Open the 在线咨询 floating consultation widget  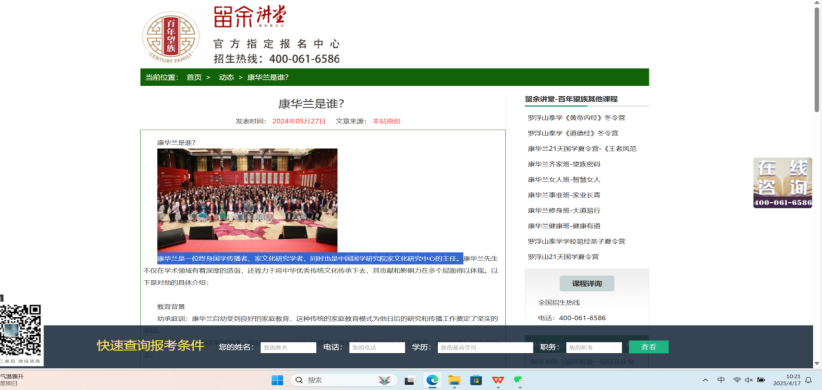[783, 182]
